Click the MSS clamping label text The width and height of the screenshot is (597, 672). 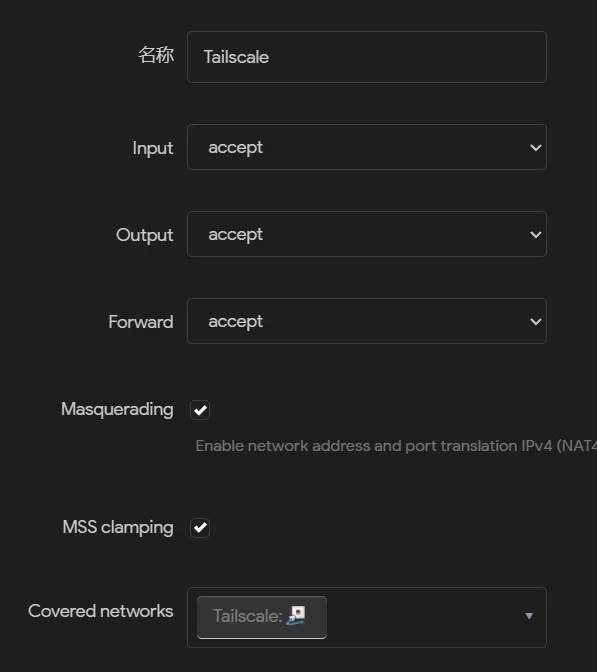[x=118, y=528]
